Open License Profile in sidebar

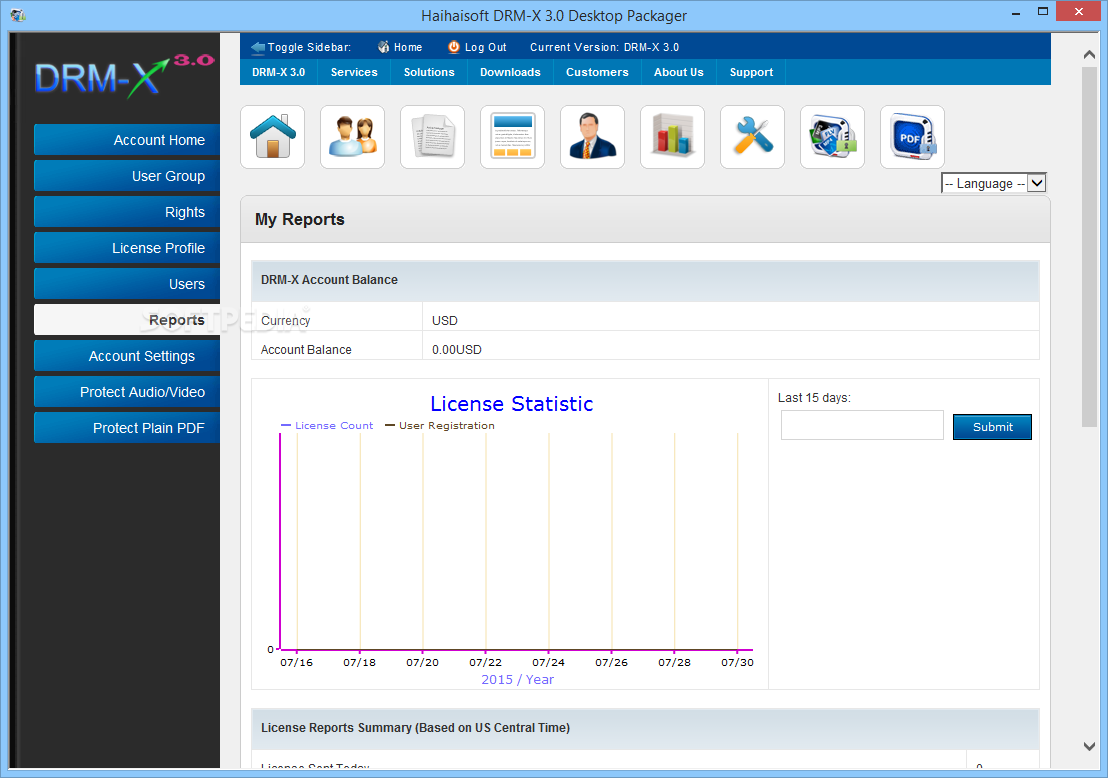pos(127,248)
